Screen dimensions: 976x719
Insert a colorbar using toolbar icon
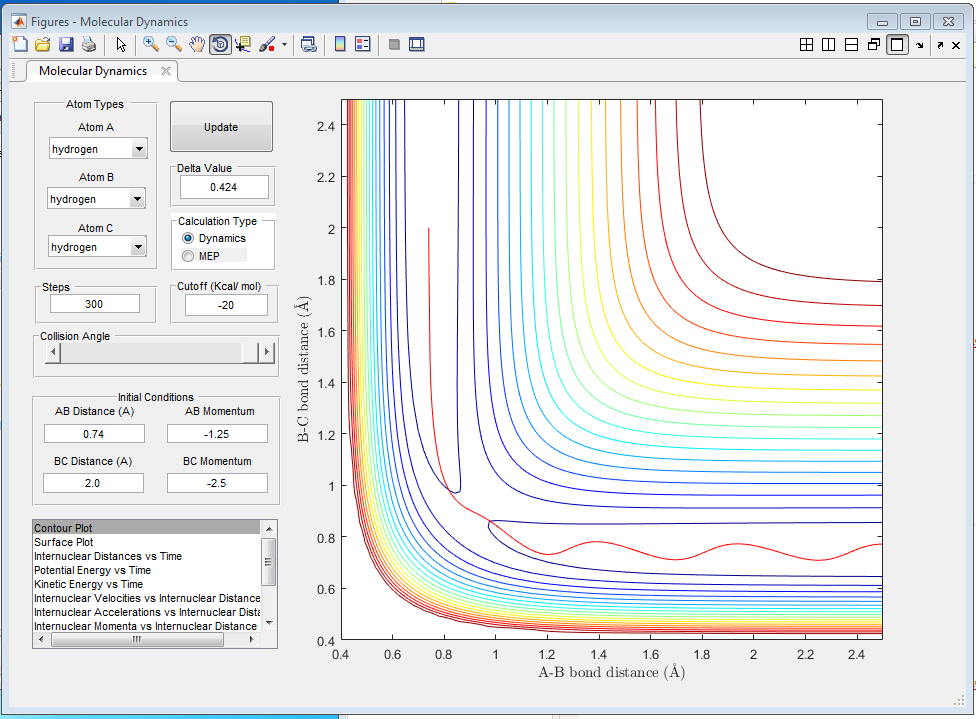[x=340, y=44]
